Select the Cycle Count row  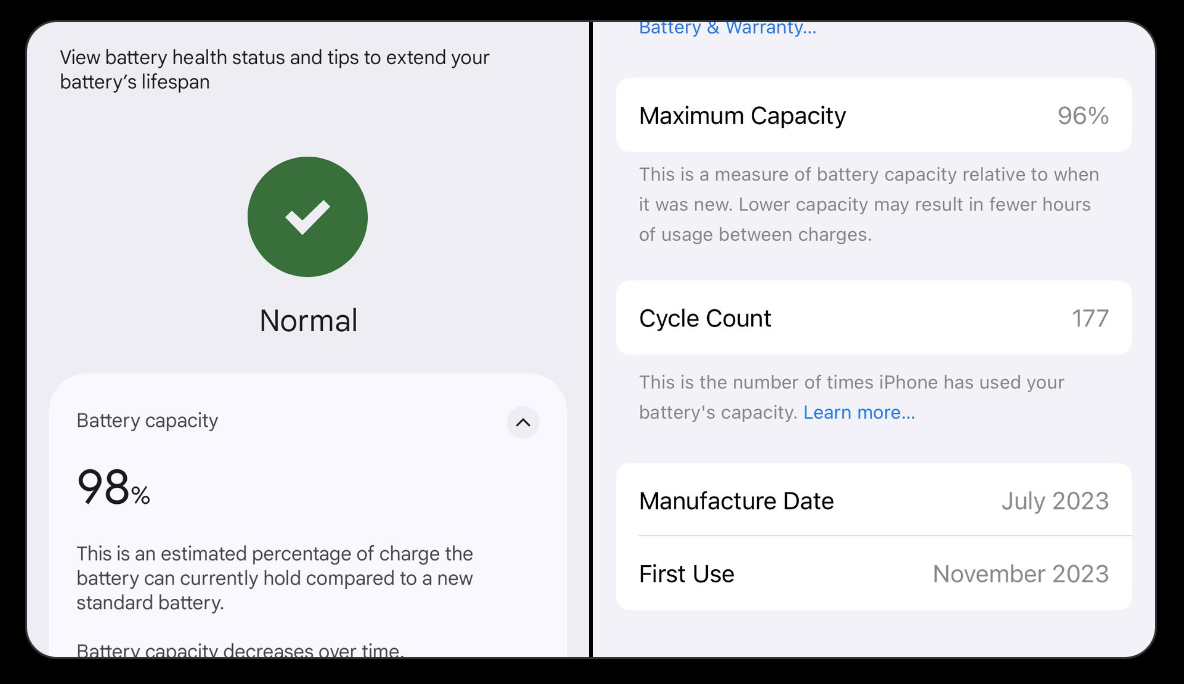874,318
